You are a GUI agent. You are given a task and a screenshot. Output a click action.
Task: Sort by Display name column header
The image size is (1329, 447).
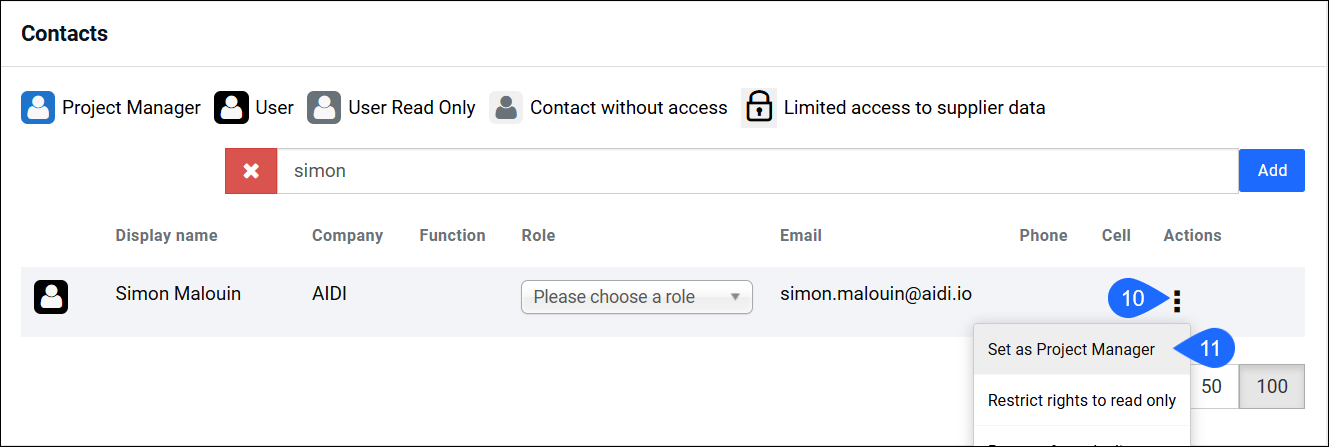(166, 236)
